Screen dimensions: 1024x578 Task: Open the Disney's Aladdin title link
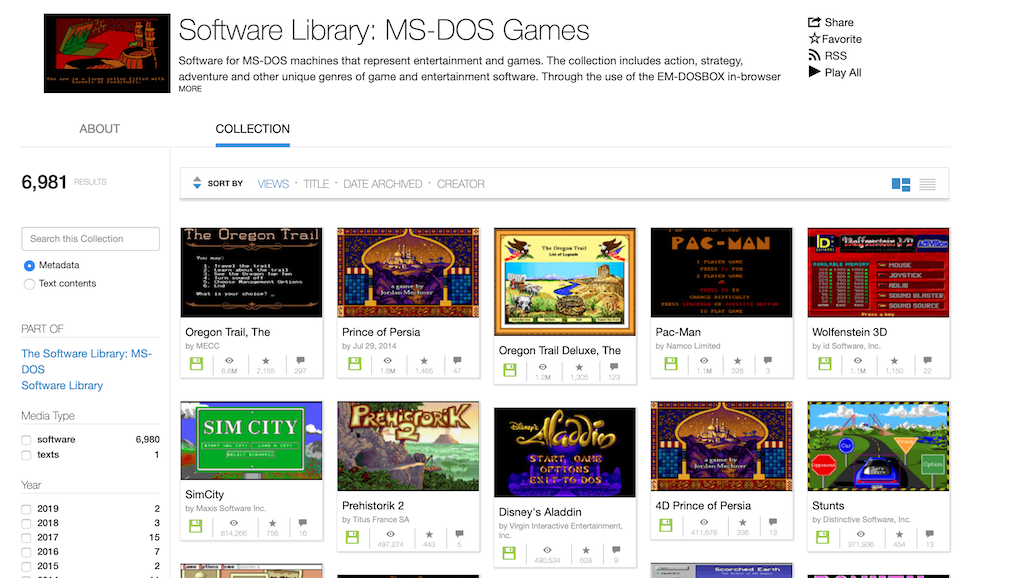540,512
